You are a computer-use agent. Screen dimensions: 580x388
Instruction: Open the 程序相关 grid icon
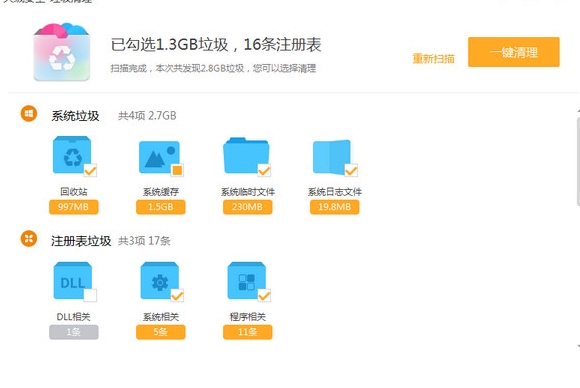coord(246,281)
